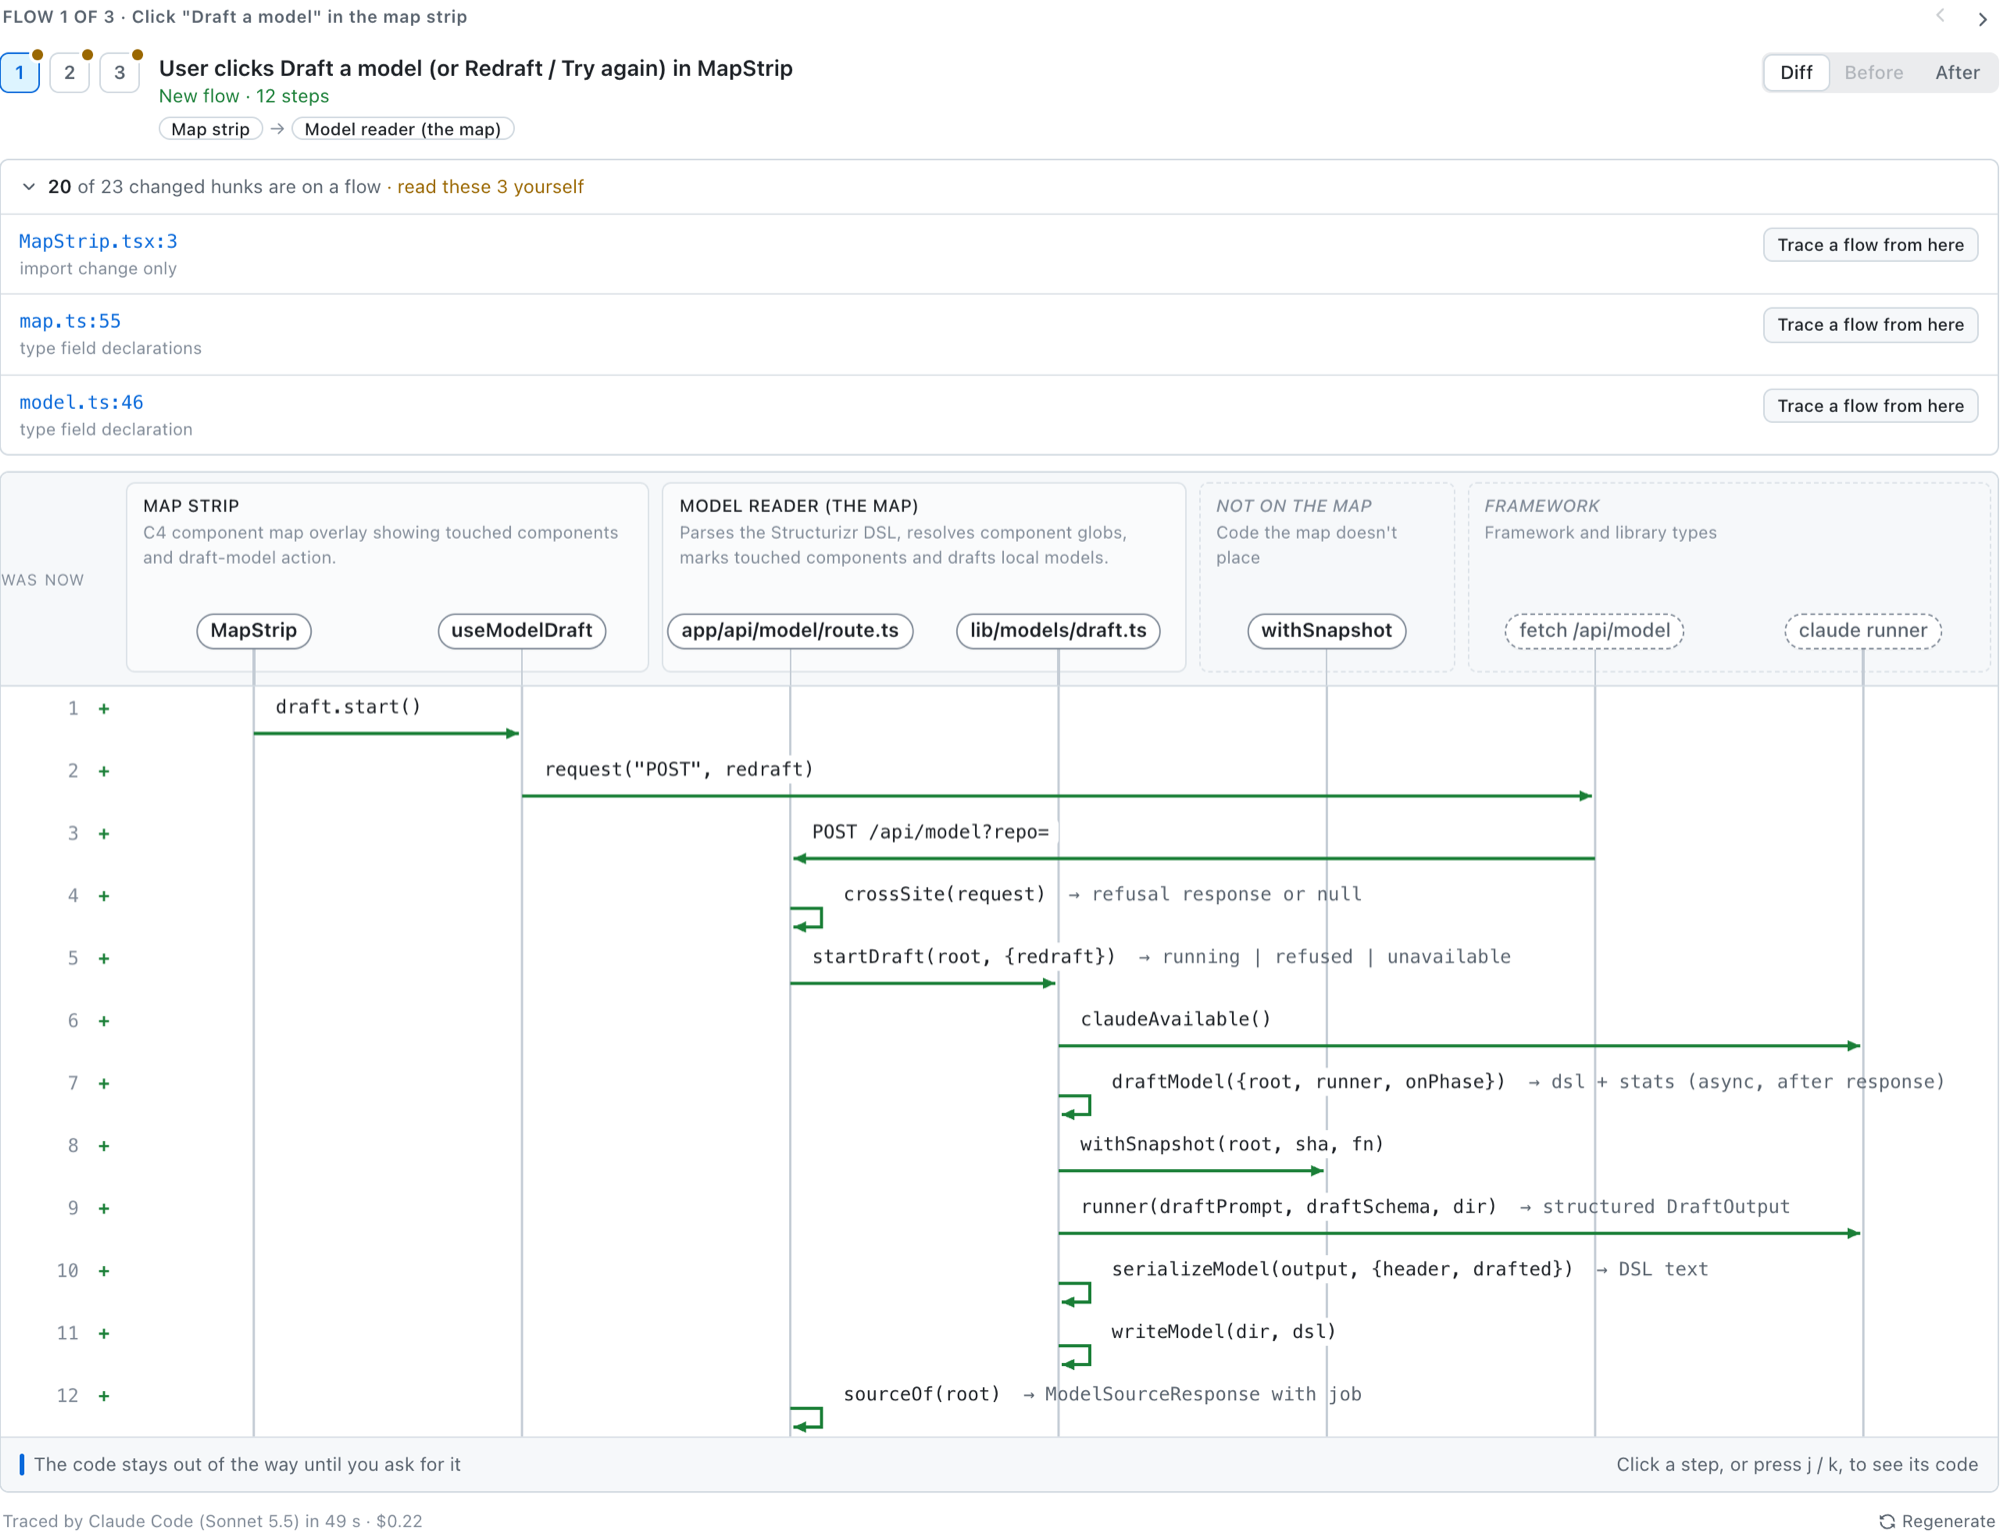Click step 3 POST /api/model?repo=
The width and height of the screenshot is (2000, 1535).
(930, 832)
